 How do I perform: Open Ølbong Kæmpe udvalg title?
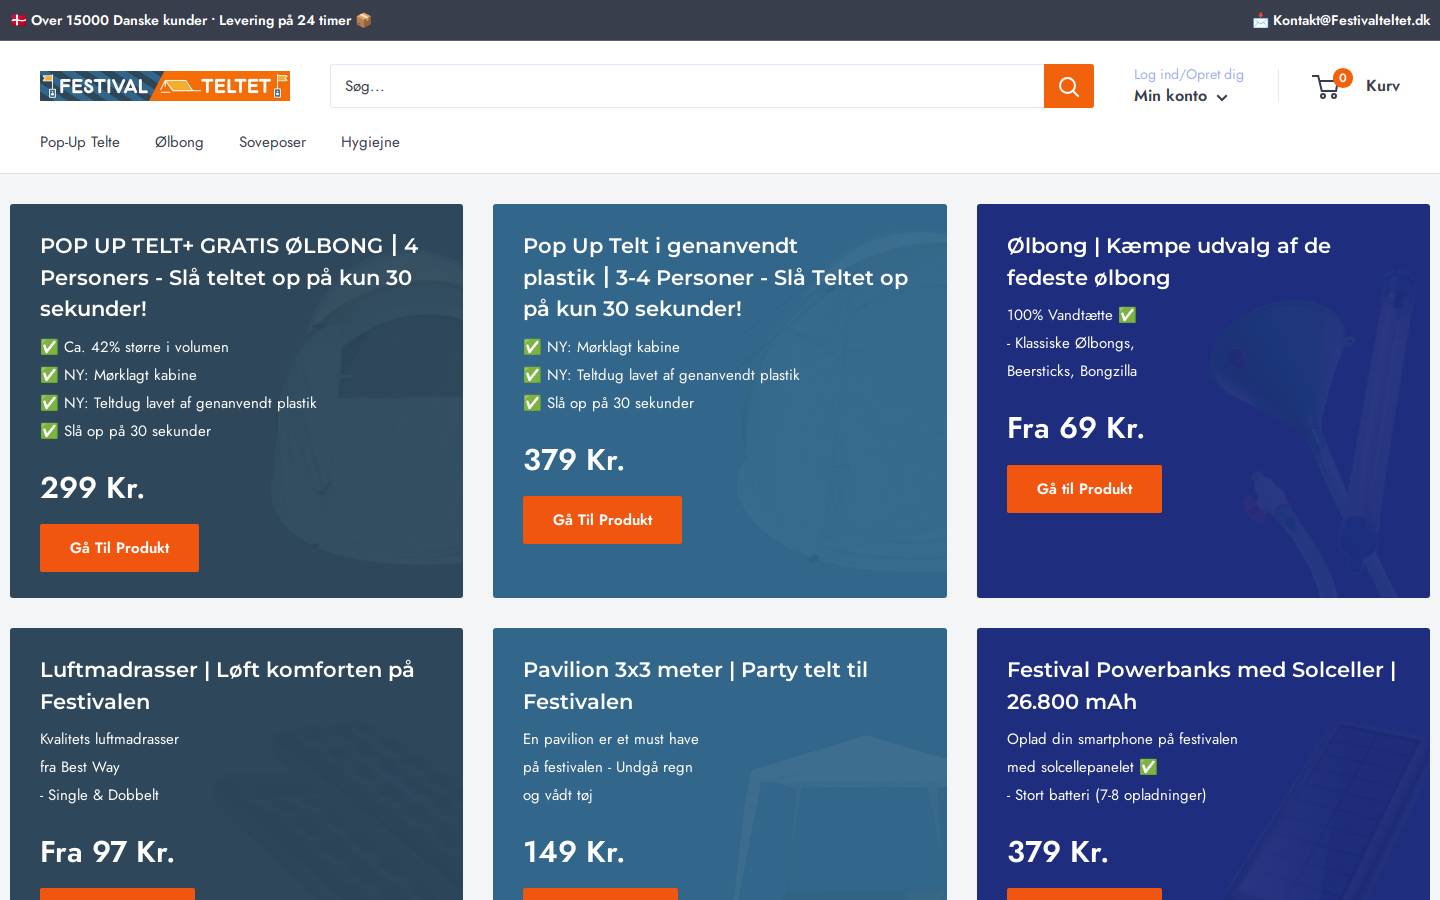point(1168,261)
